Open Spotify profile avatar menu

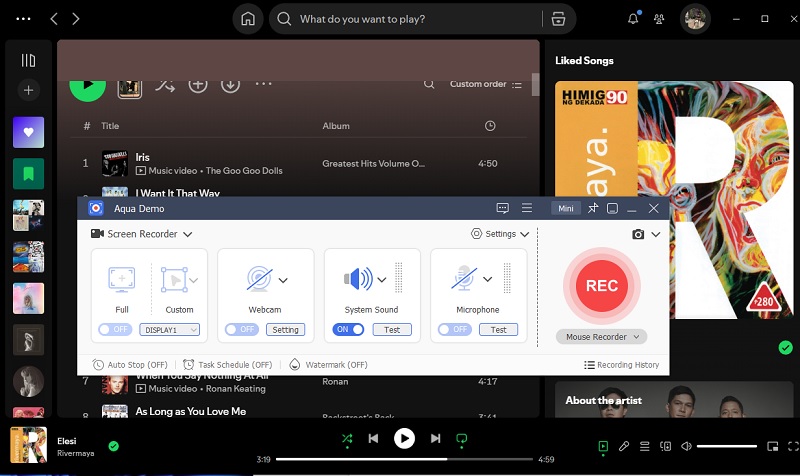point(695,19)
